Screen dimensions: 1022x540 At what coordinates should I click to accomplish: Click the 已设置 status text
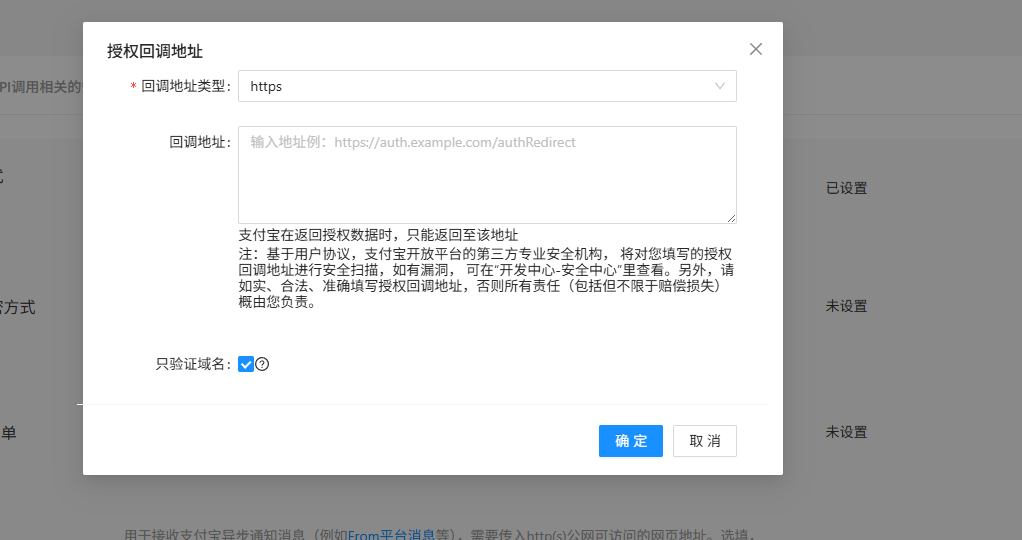coord(846,188)
